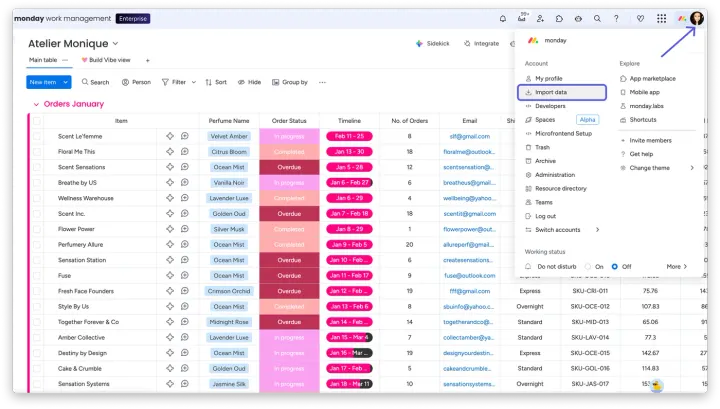Viewport: 720px width, 409px height.
Task: Open the Main table tab options menu
Action: (65, 60)
